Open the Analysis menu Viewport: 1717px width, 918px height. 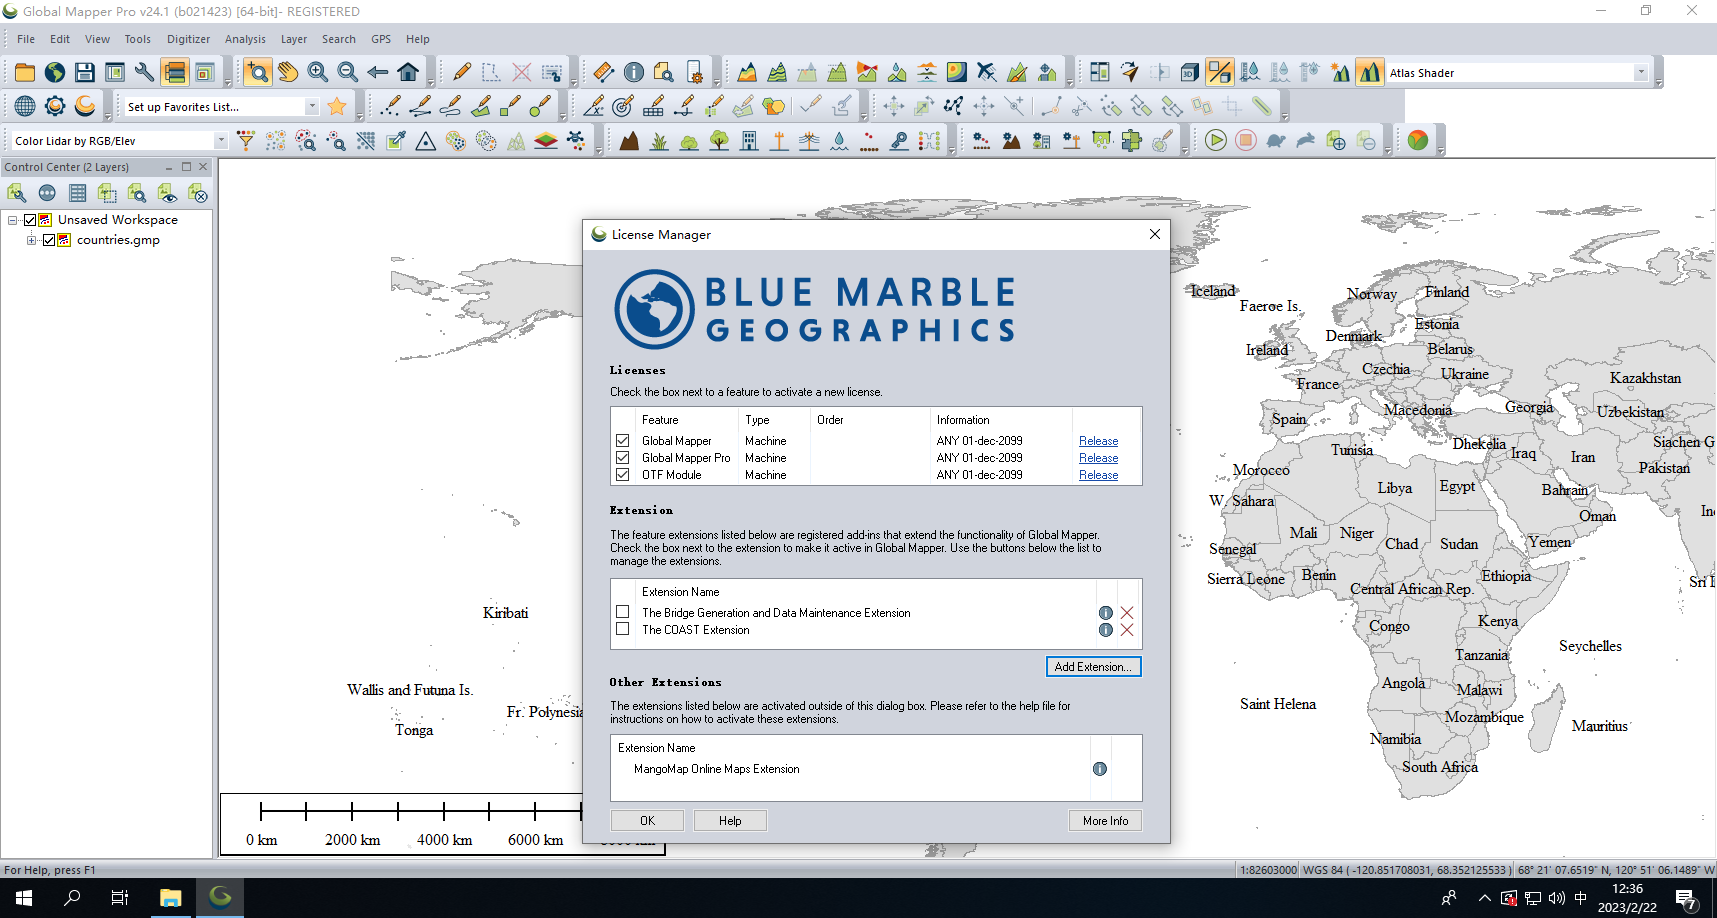(x=245, y=39)
